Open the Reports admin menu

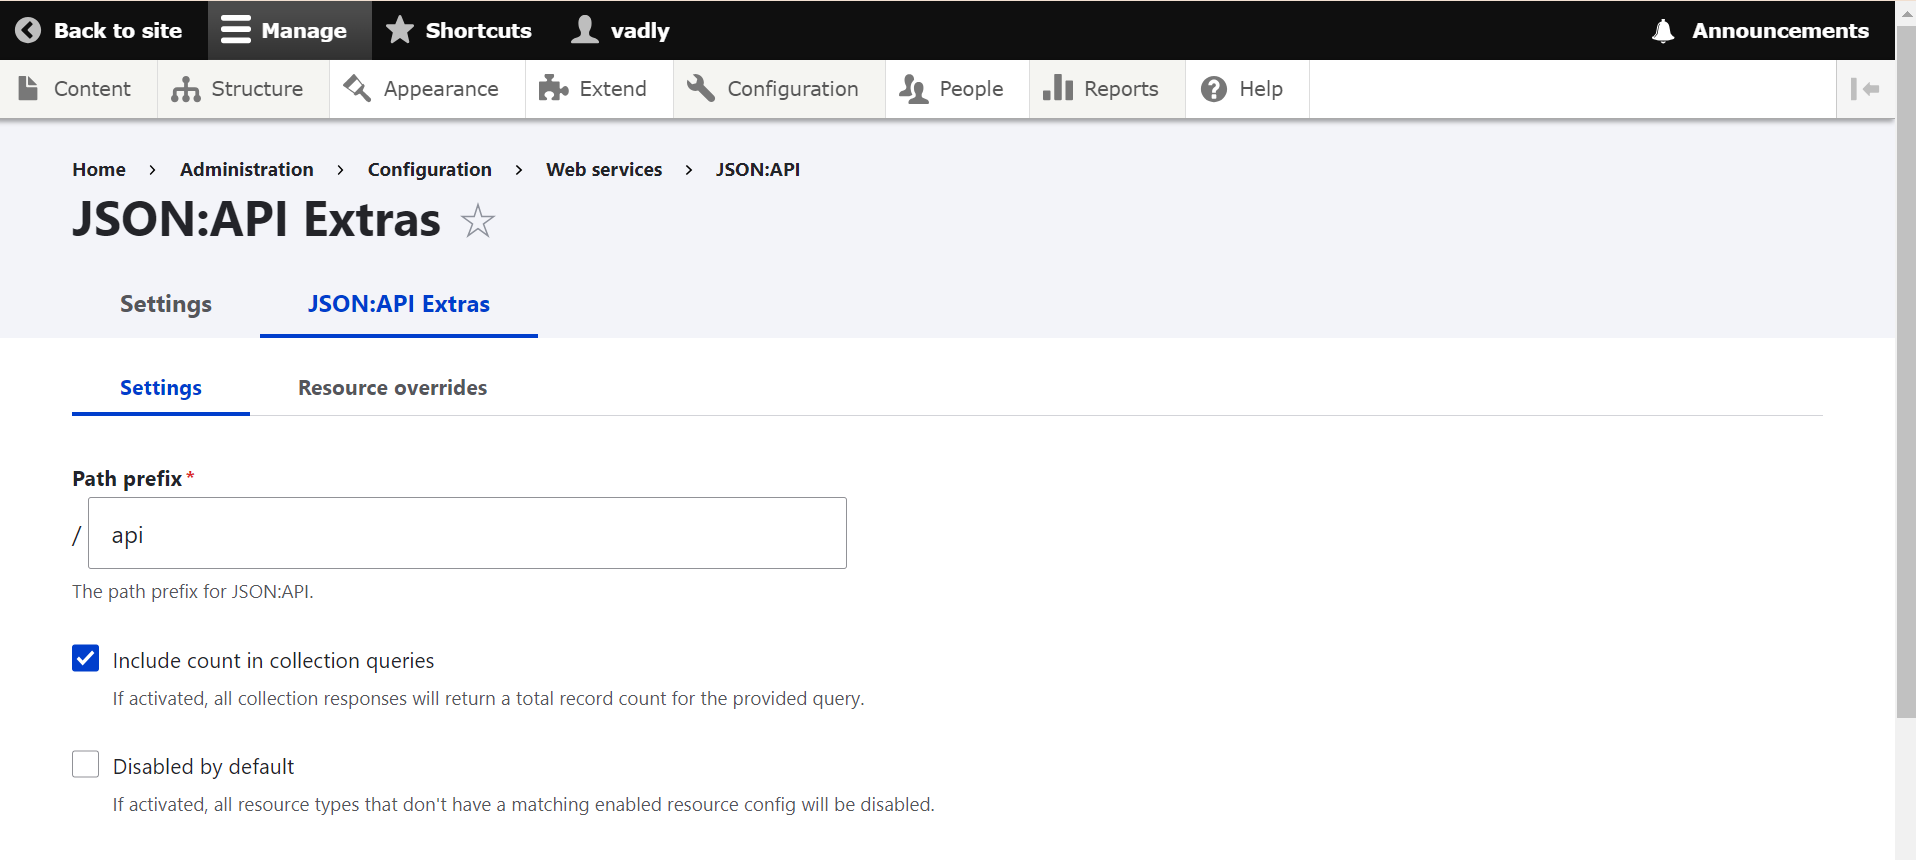pyautogui.click(x=1101, y=89)
